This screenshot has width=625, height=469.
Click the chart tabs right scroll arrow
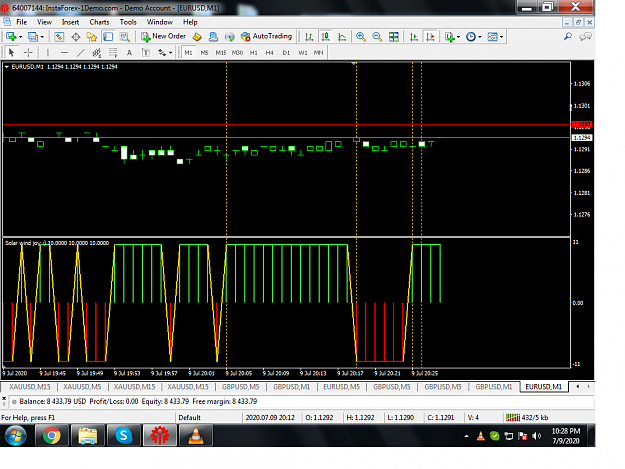(588, 387)
